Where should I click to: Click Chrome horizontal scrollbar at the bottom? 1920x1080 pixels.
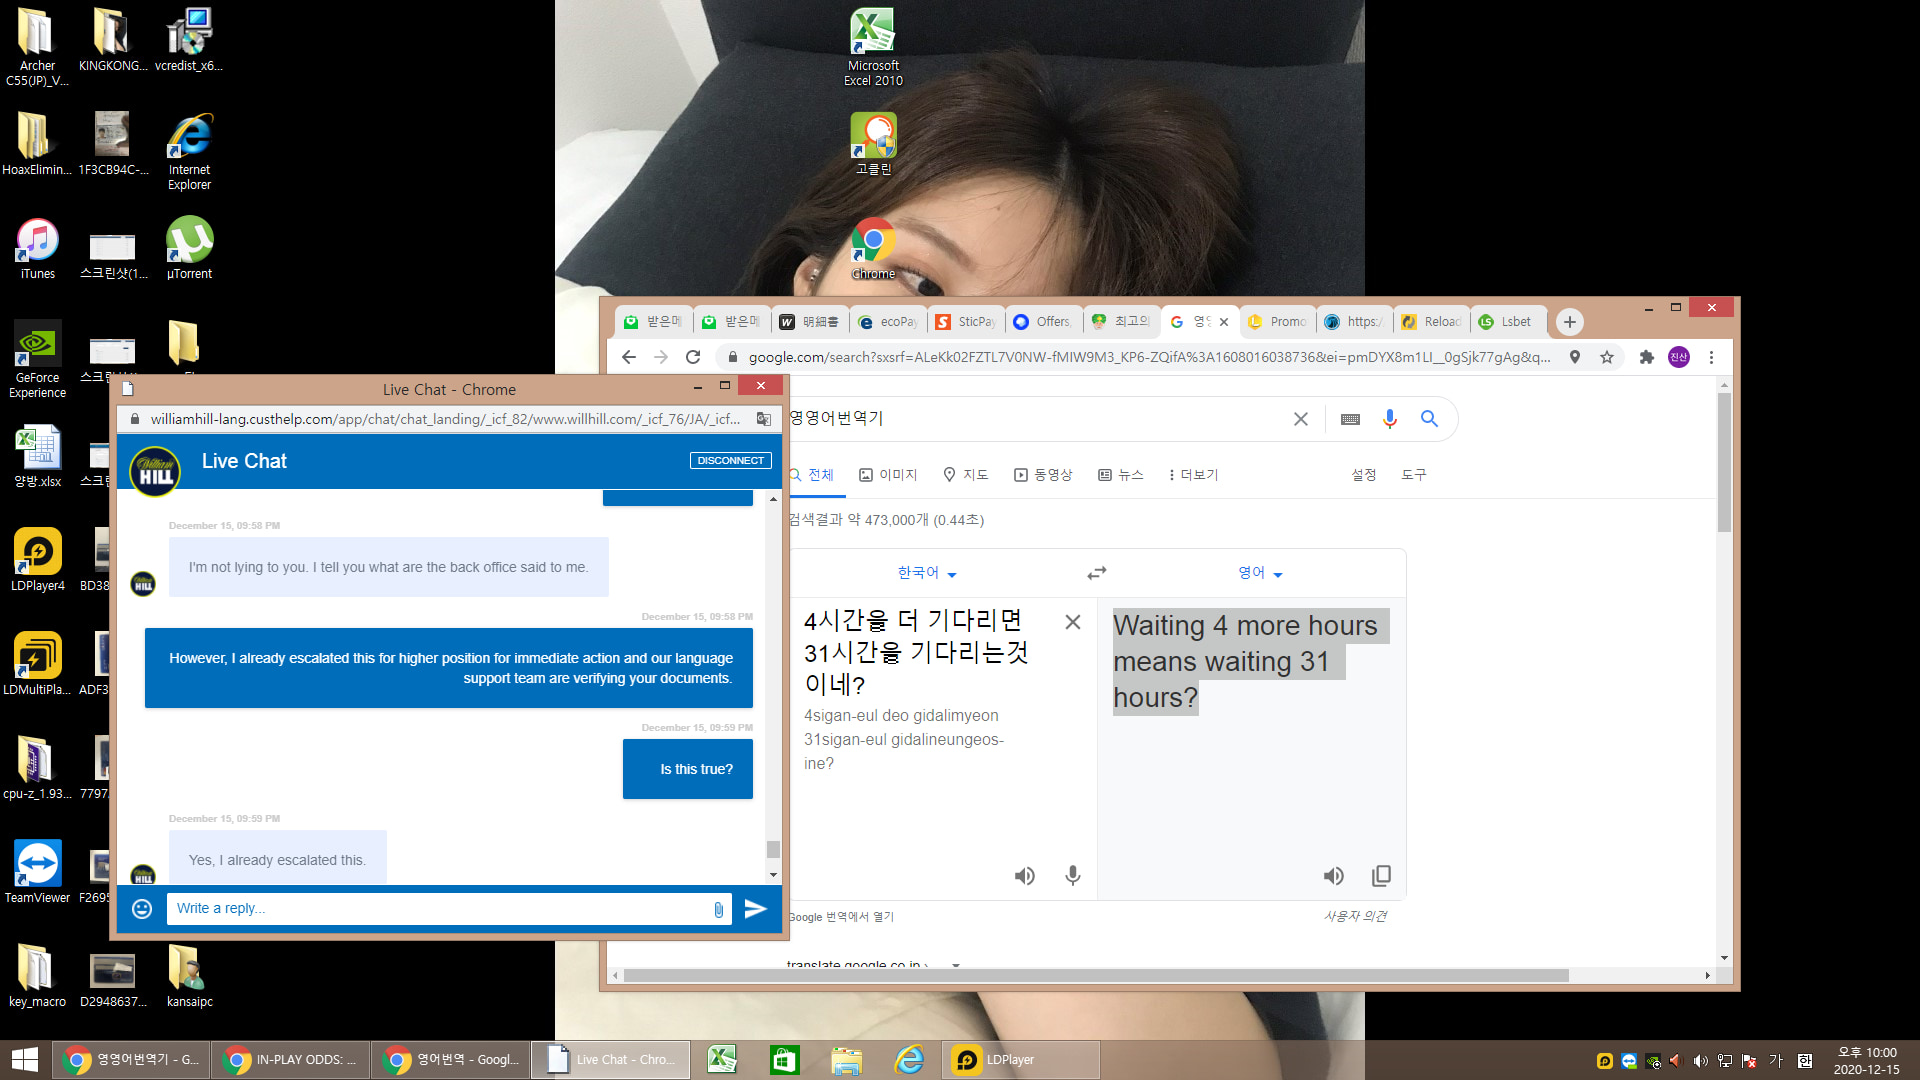coord(1095,975)
